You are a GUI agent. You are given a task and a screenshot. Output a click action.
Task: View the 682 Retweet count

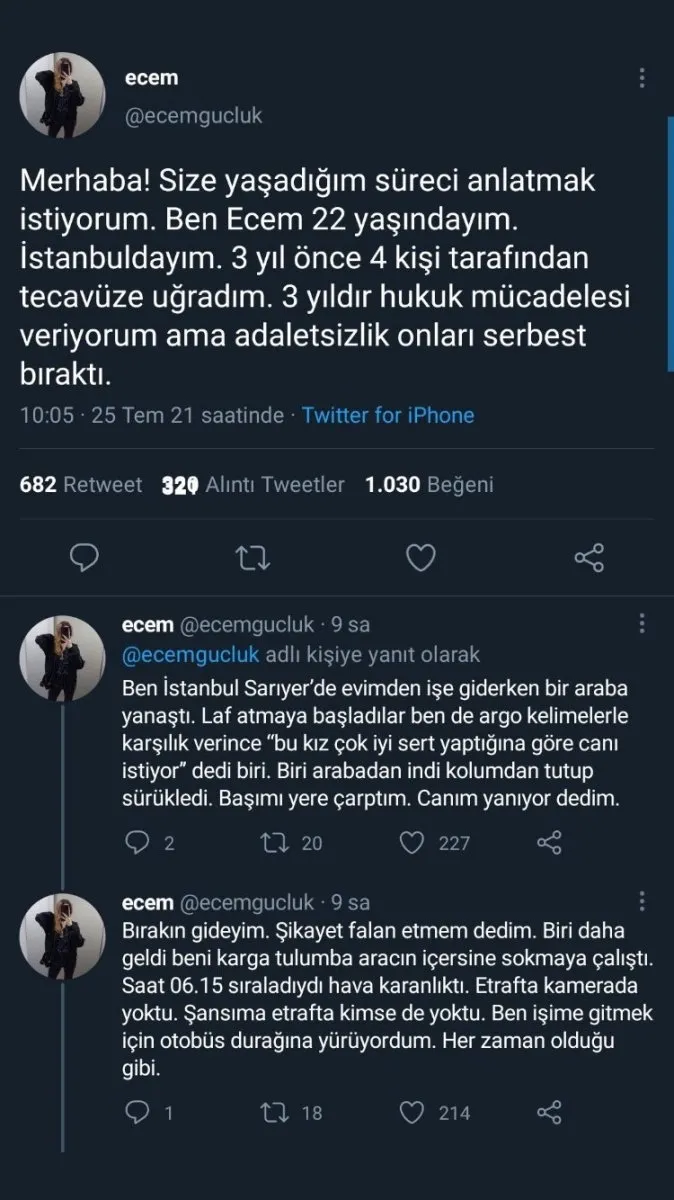click(79, 484)
